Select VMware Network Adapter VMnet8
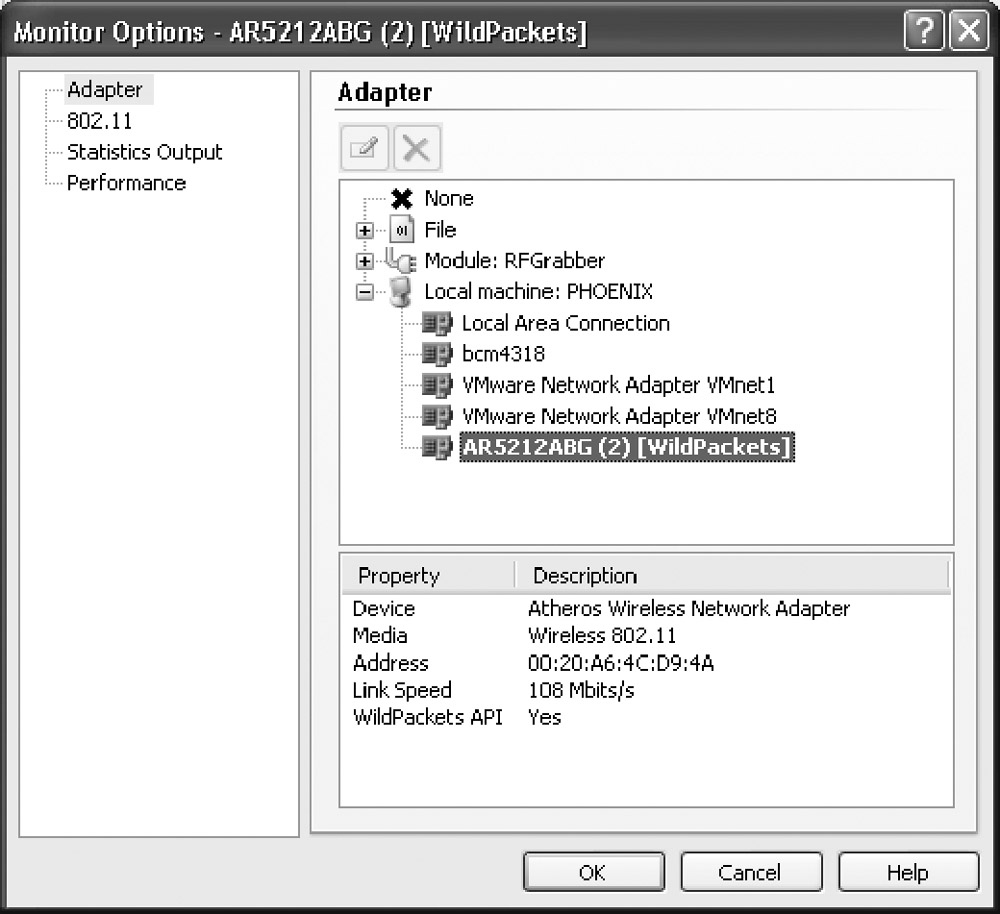This screenshot has width=1000, height=914. click(619, 416)
